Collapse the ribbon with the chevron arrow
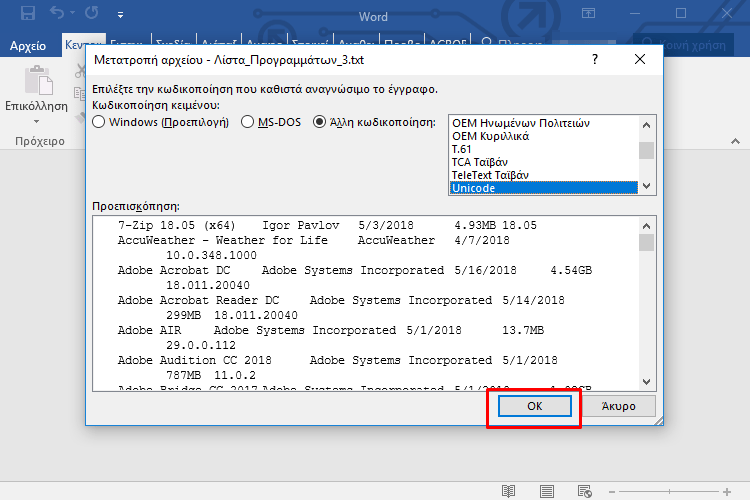Screen dimensions: 750x500 [x=735, y=142]
